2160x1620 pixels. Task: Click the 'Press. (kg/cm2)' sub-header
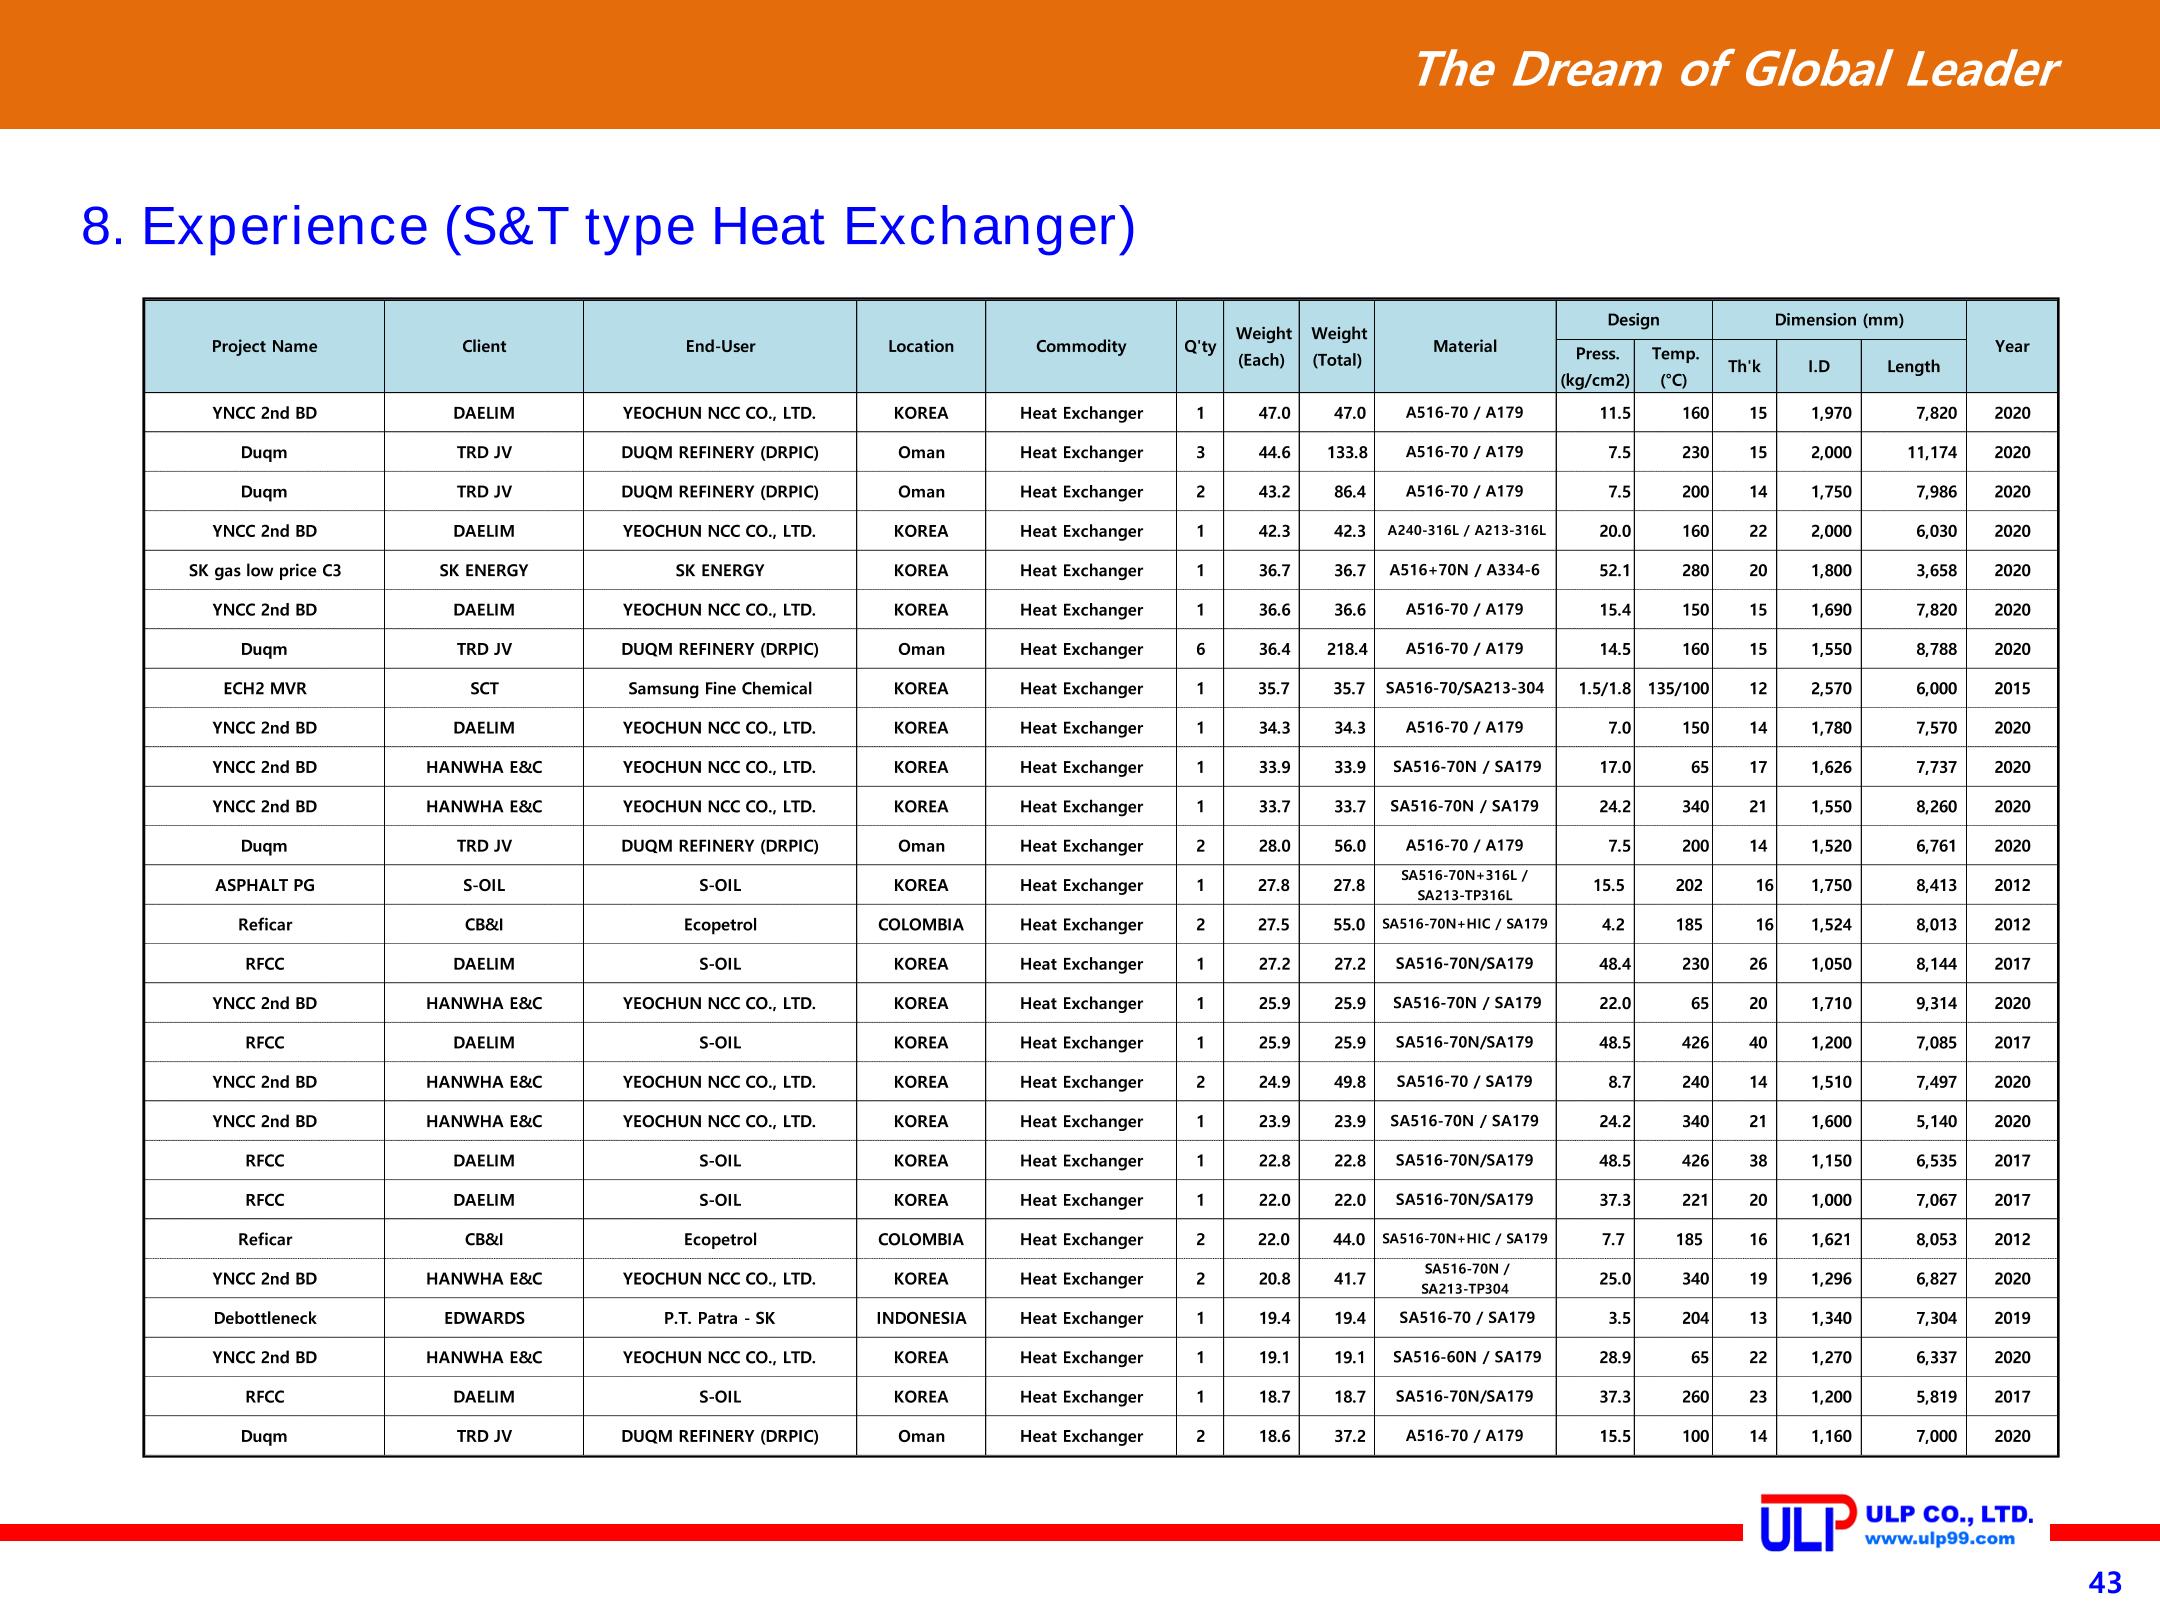tap(1595, 367)
